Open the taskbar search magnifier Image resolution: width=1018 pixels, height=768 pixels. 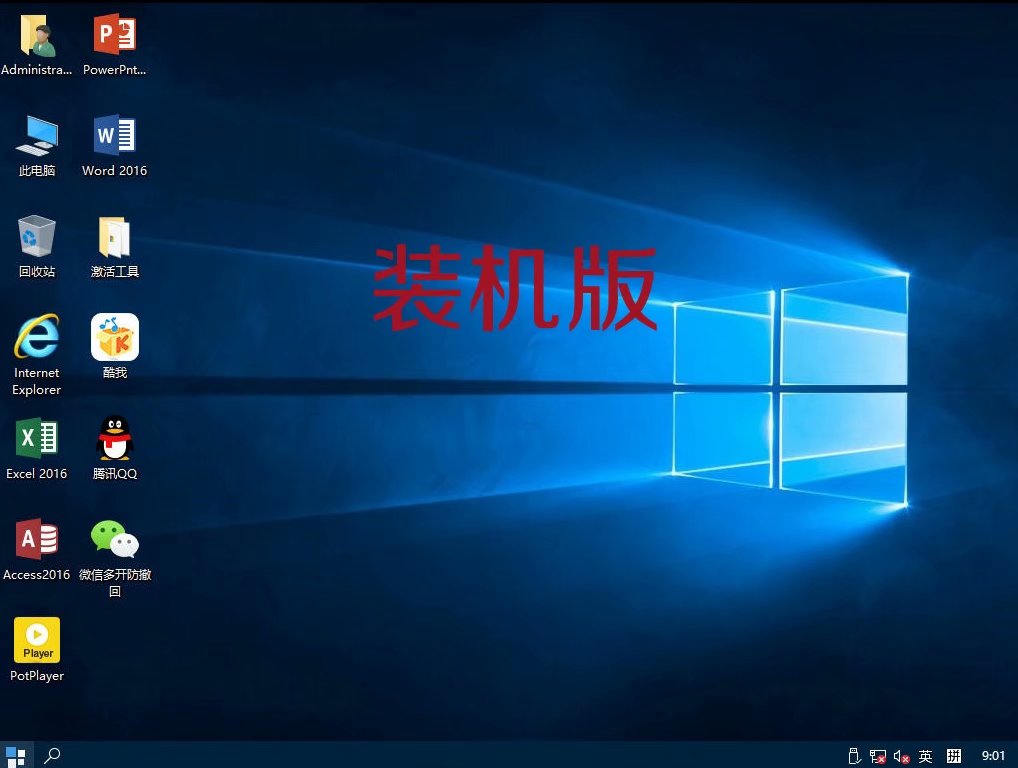tap(53, 756)
